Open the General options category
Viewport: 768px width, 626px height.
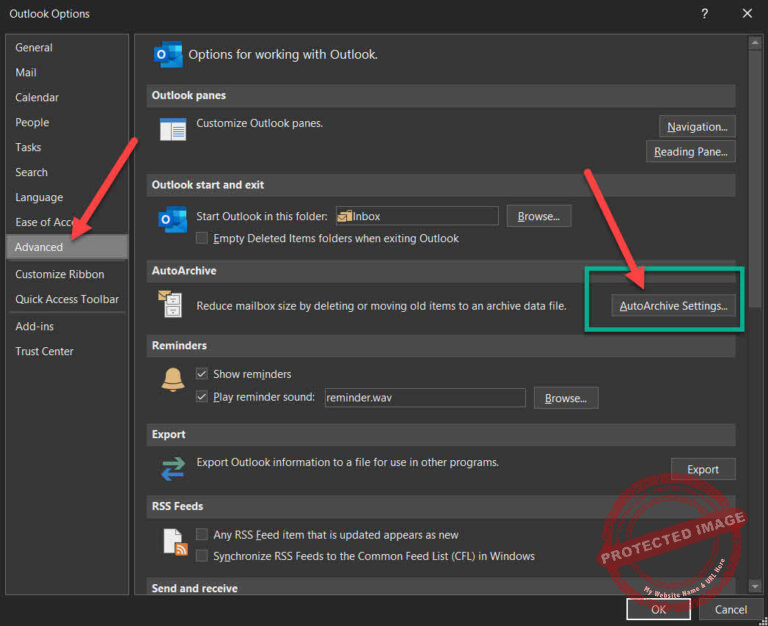pyautogui.click(x=67, y=48)
